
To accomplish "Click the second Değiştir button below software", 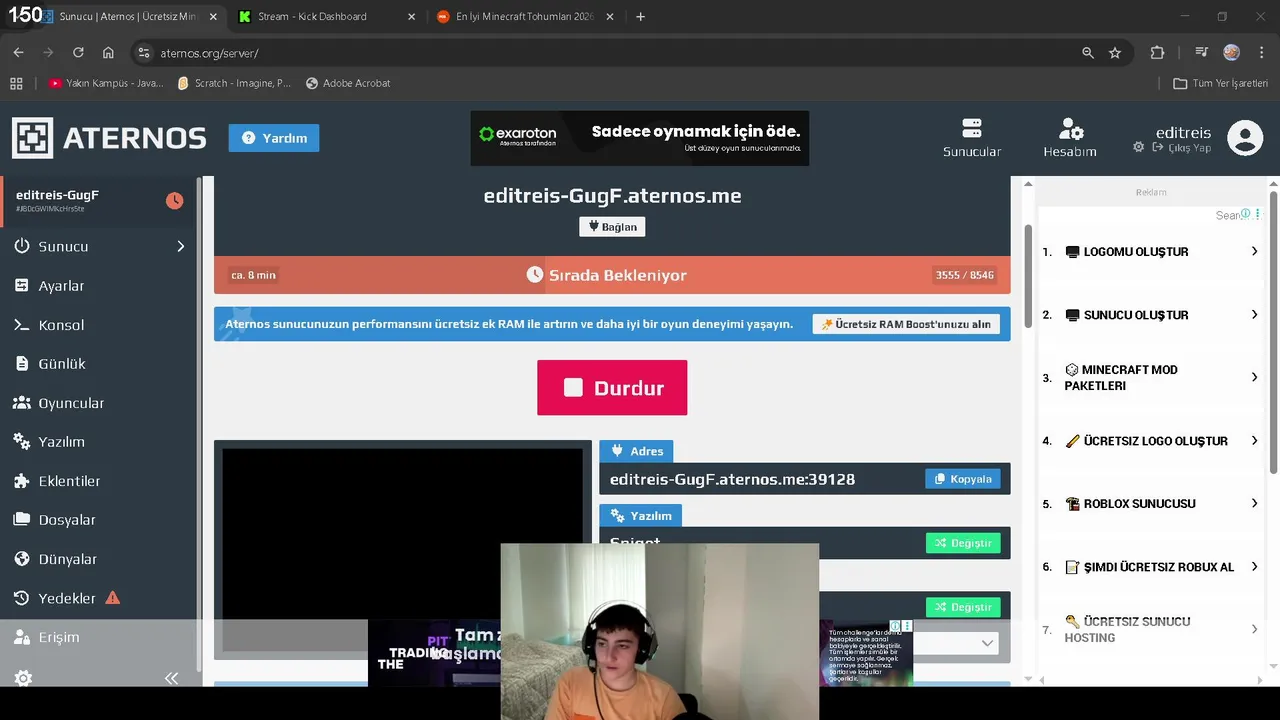I will (963, 607).
